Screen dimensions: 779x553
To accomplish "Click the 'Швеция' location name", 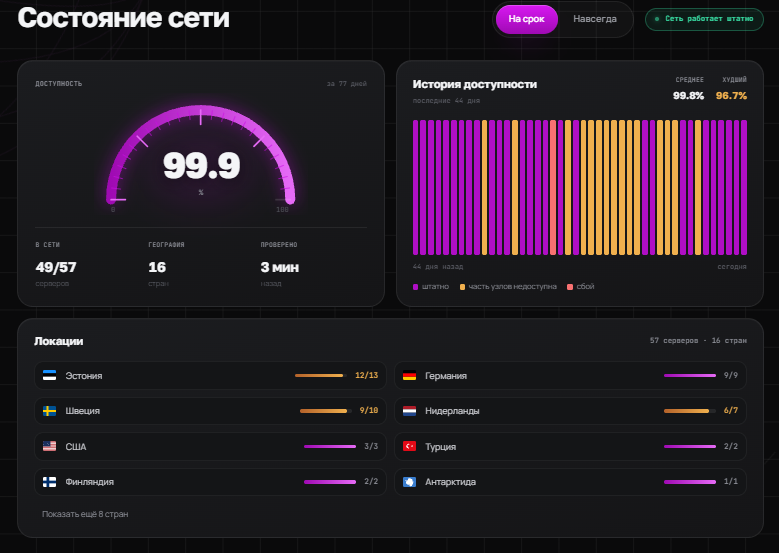I will click(x=82, y=411).
